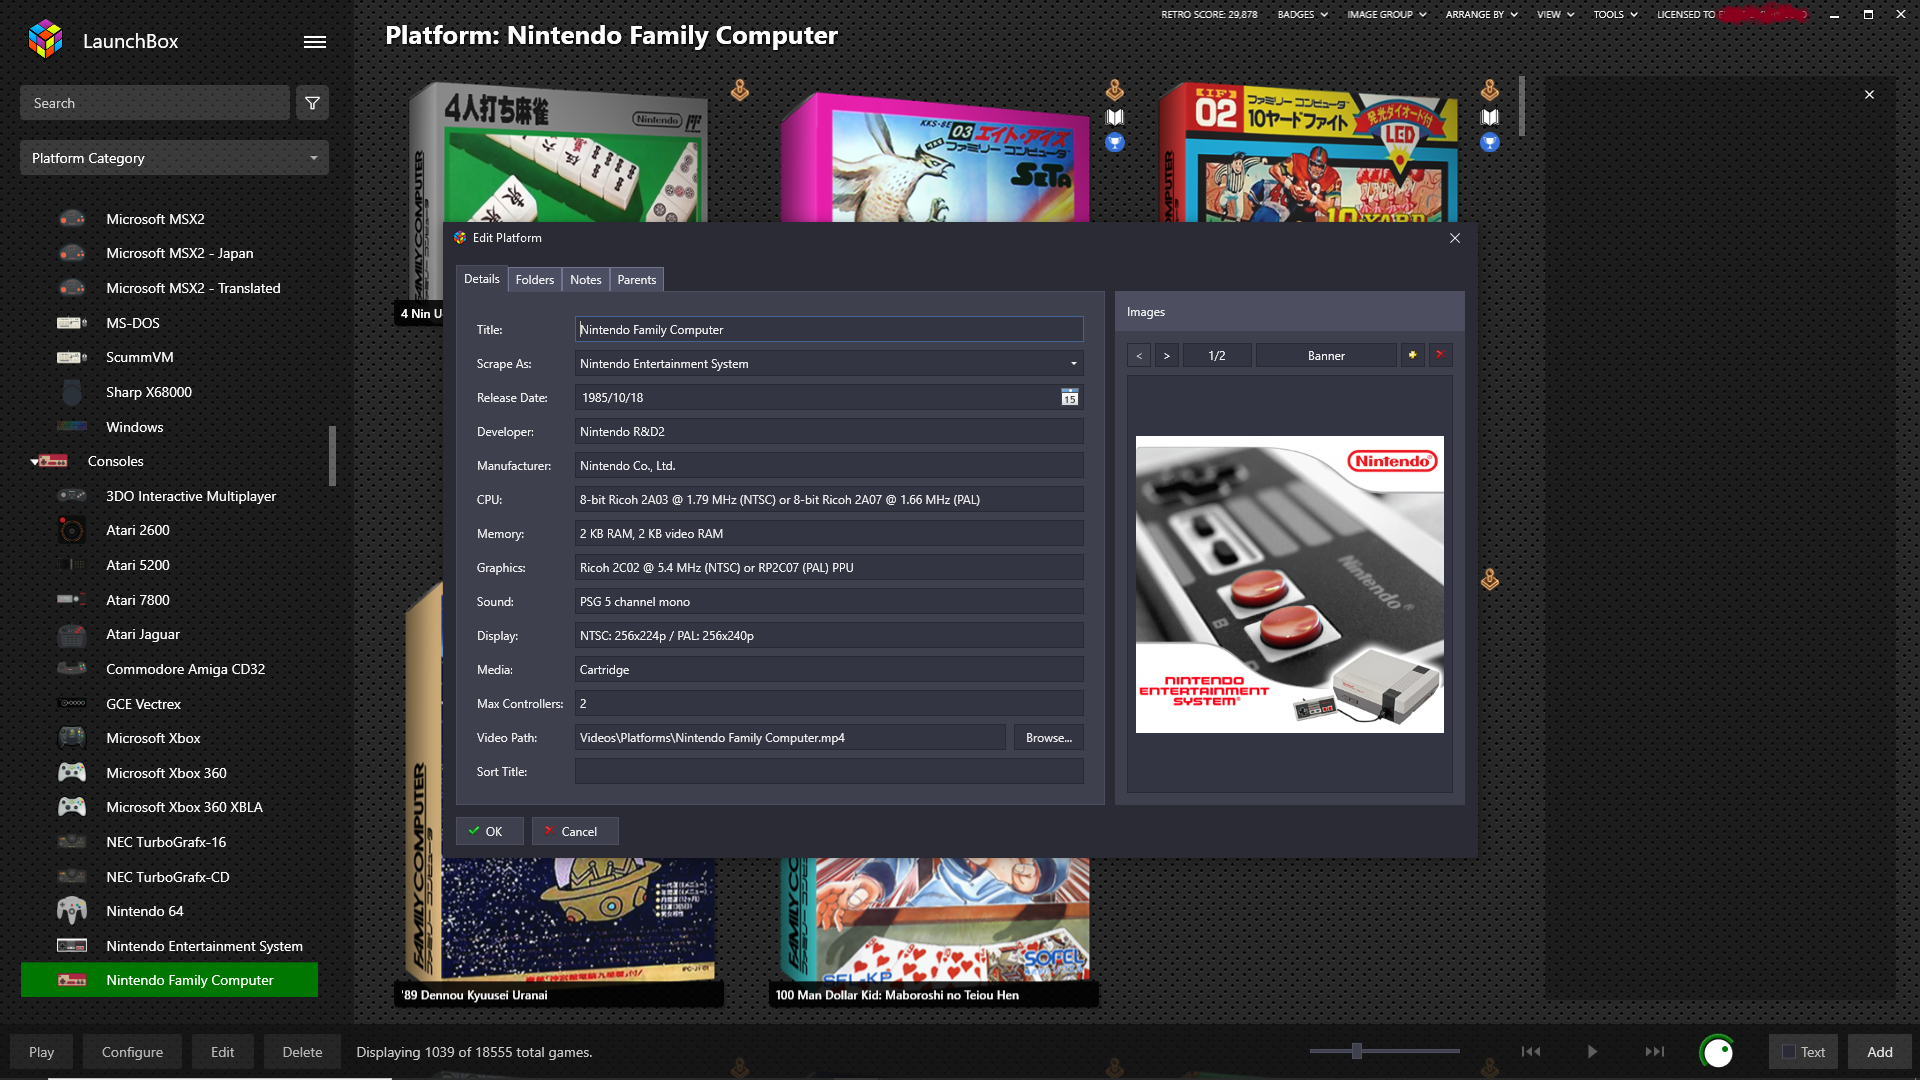1920x1080 pixels.
Task: Click the sidebar platform list scrollbar
Action: [x=332, y=456]
